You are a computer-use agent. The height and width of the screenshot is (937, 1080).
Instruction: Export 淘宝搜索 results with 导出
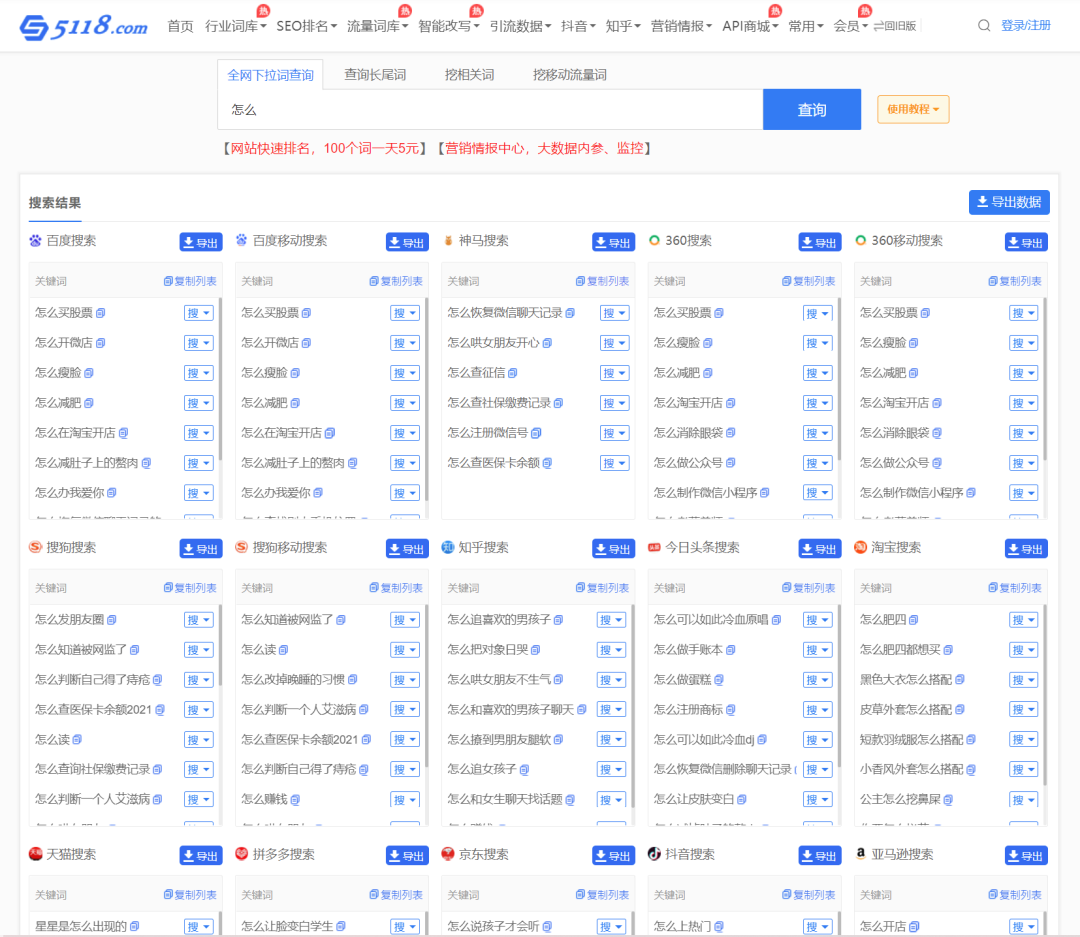pyautogui.click(x=1026, y=549)
